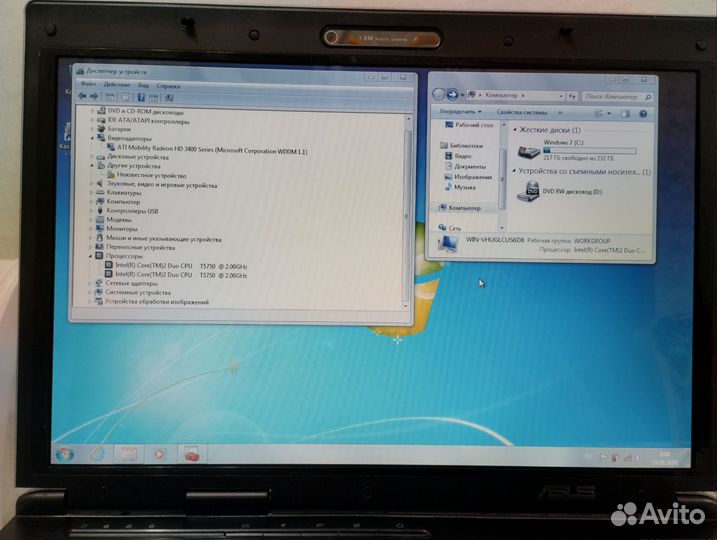
Task: Click the Windows 7 (C:) drive icon
Action: 527,152
